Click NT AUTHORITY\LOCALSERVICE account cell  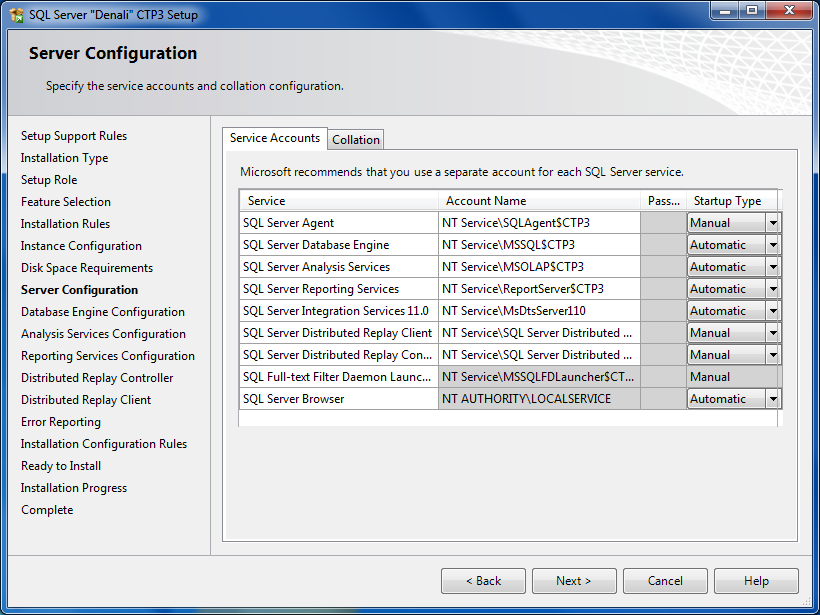pos(539,399)
